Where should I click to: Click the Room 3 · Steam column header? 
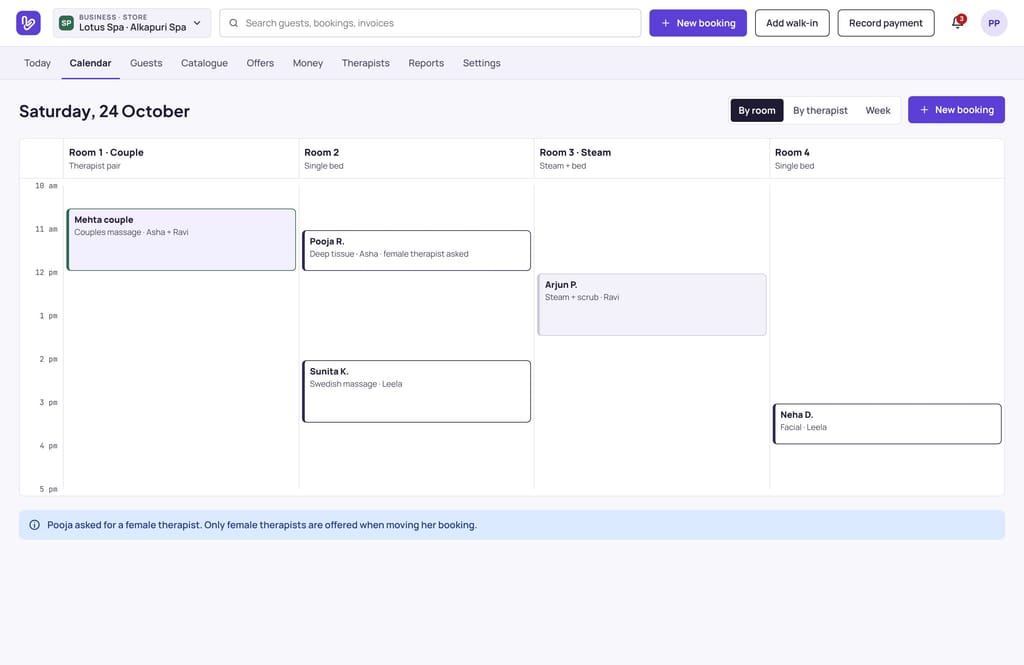coord(652,158)
